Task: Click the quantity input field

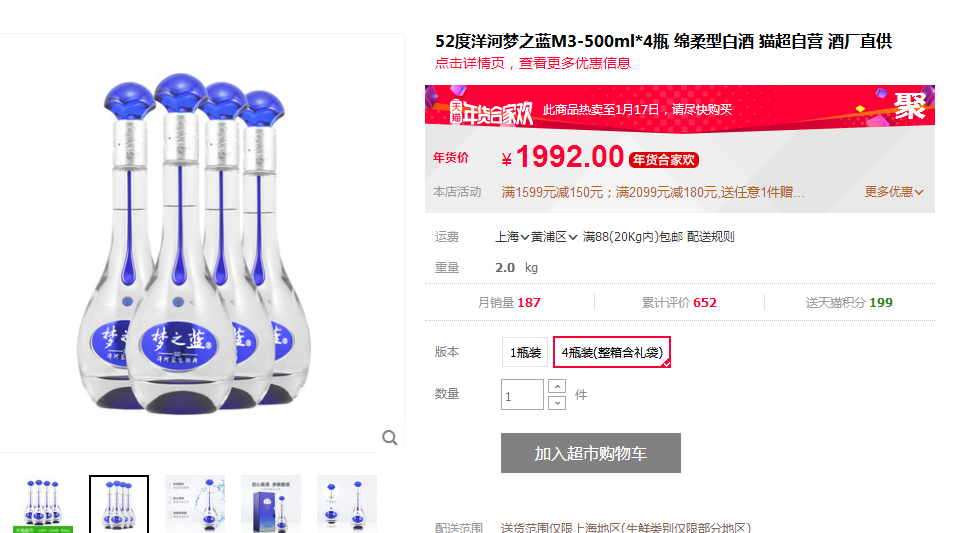Action: click(x=522, y=395)
